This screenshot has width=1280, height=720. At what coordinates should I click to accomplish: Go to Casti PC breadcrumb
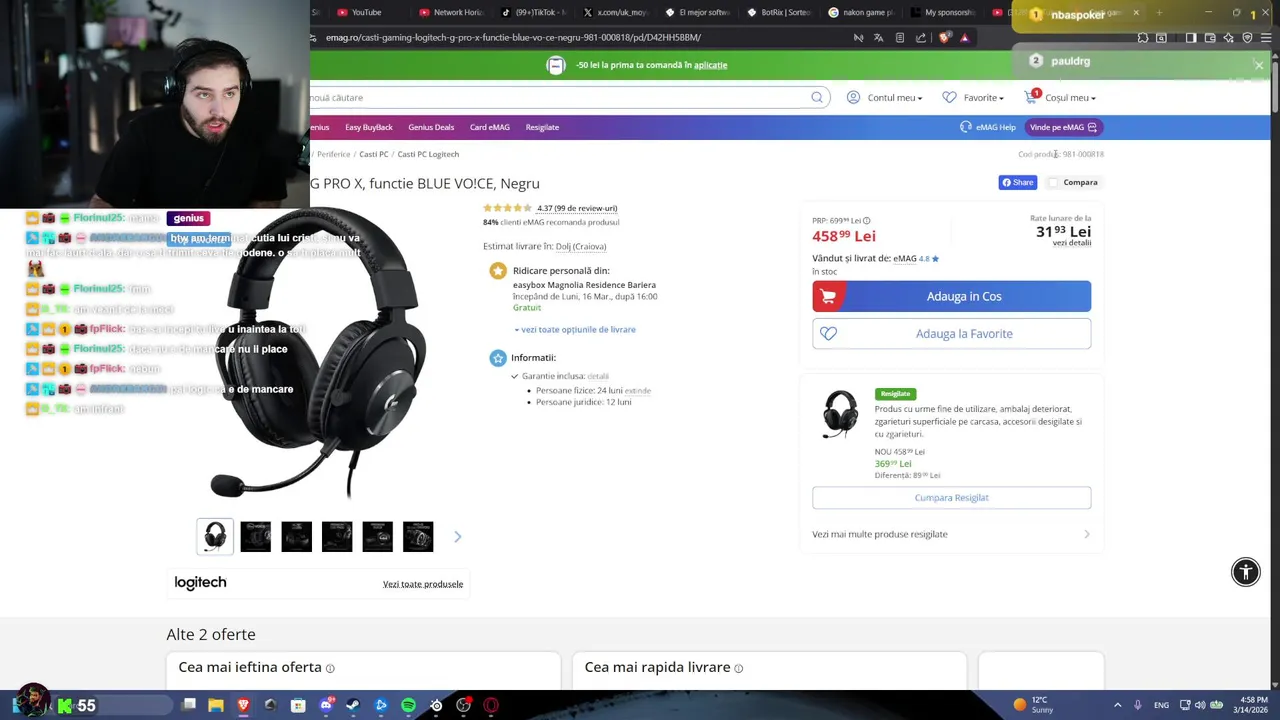[374, 154]
